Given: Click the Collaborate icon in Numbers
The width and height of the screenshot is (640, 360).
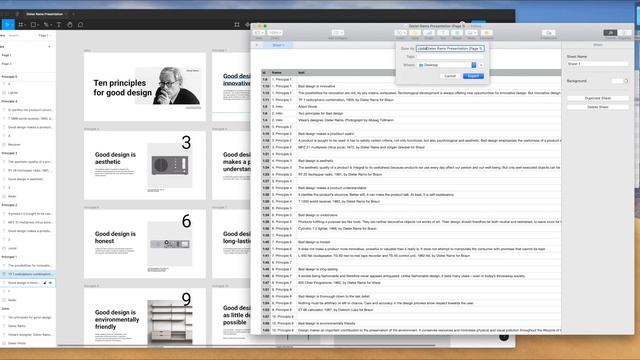Looking at the screenshot, I should pos(549,33).
